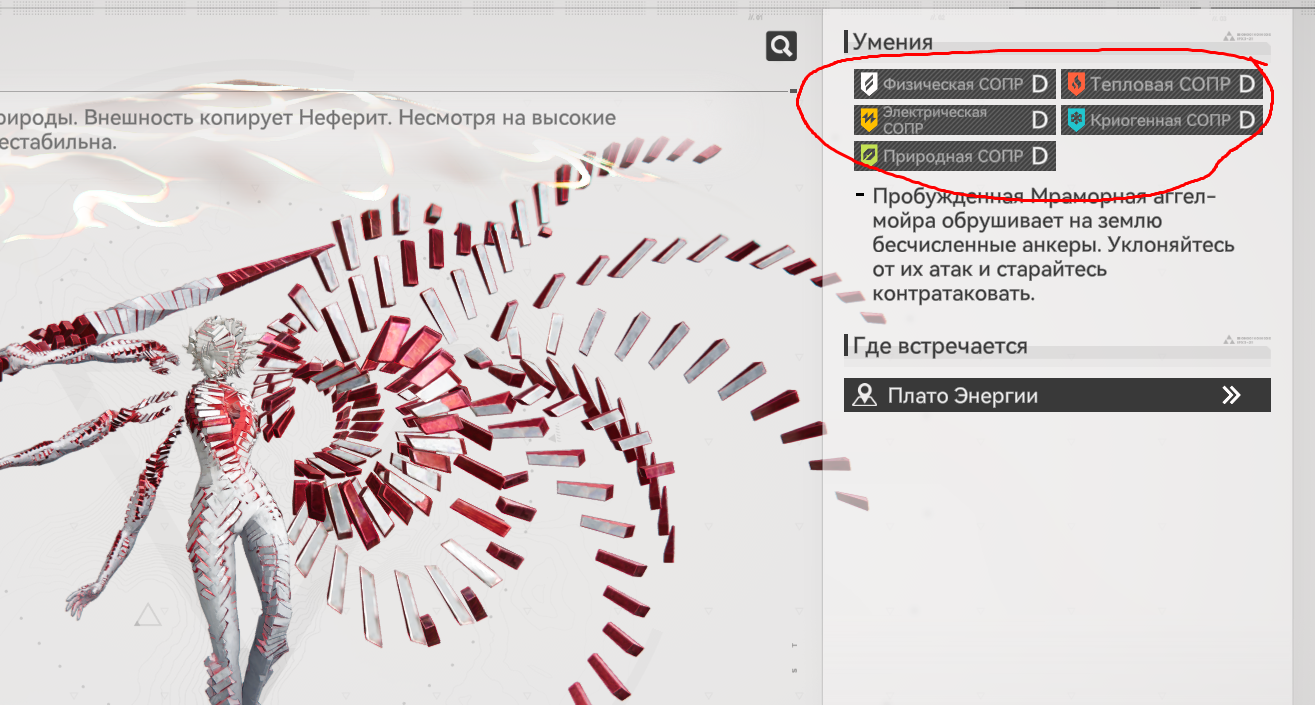Click the D rating of Криогенная СОПР

[x=1247, y=120]
